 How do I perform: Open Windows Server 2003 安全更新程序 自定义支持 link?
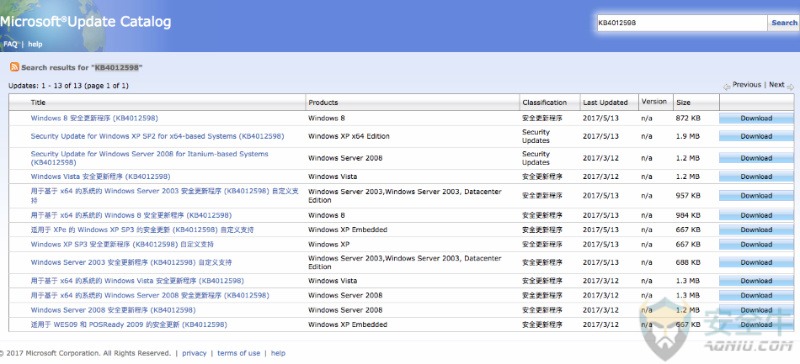coord(131,262)
